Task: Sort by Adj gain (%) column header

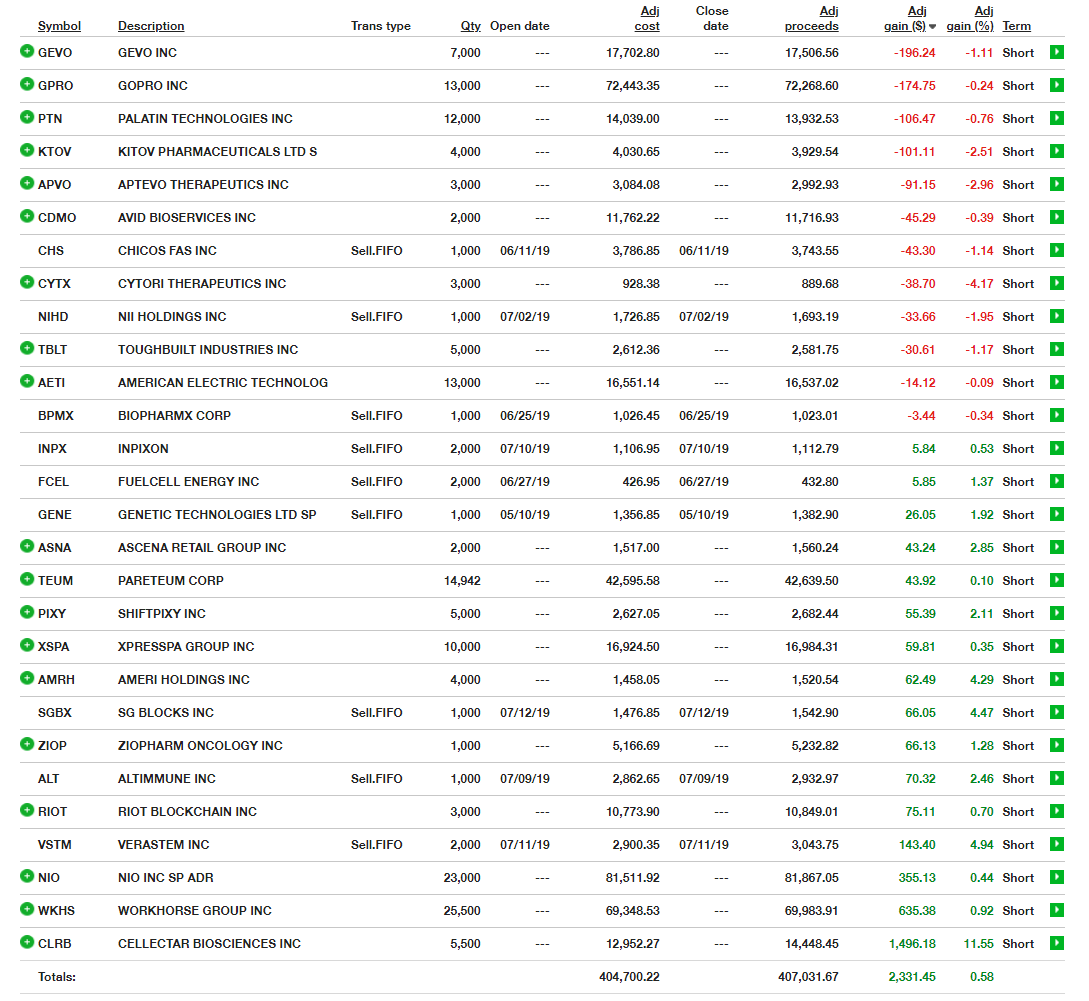Action: click(970, 19)
